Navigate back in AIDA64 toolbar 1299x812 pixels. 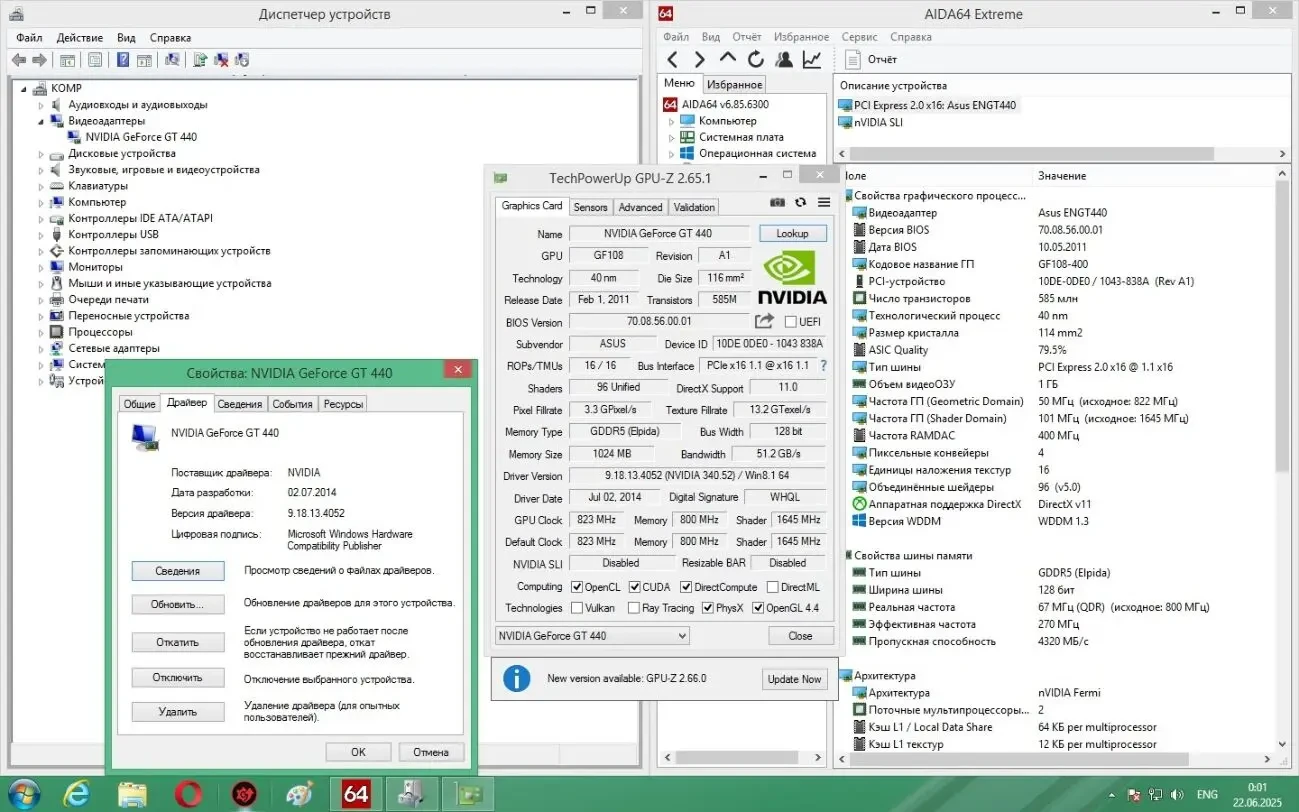pyautogui.click(x=673, y=60)
